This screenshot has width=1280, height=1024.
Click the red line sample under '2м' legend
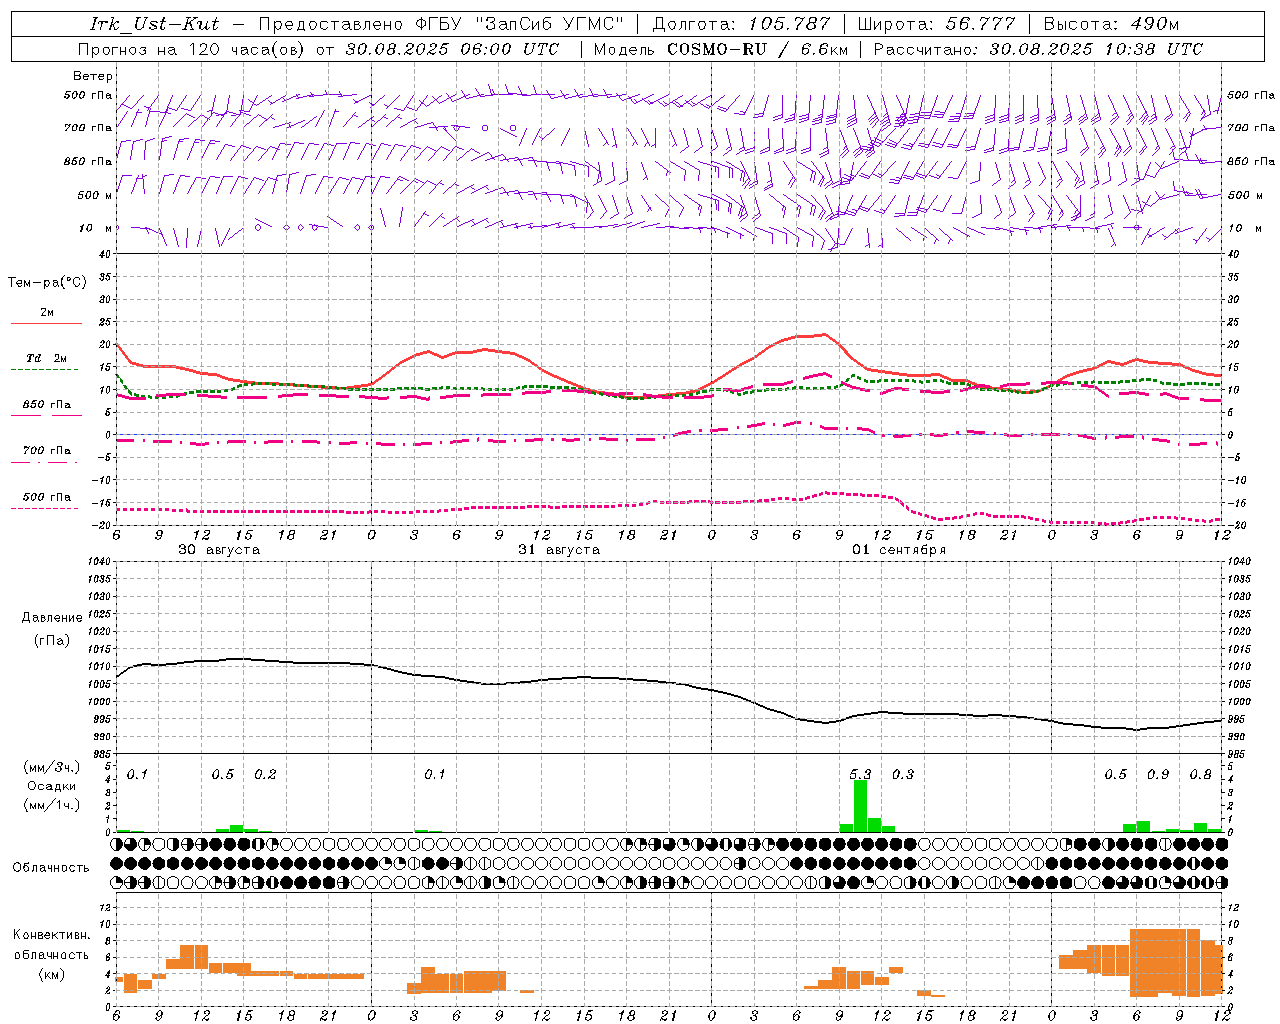(x=46, y=323)
